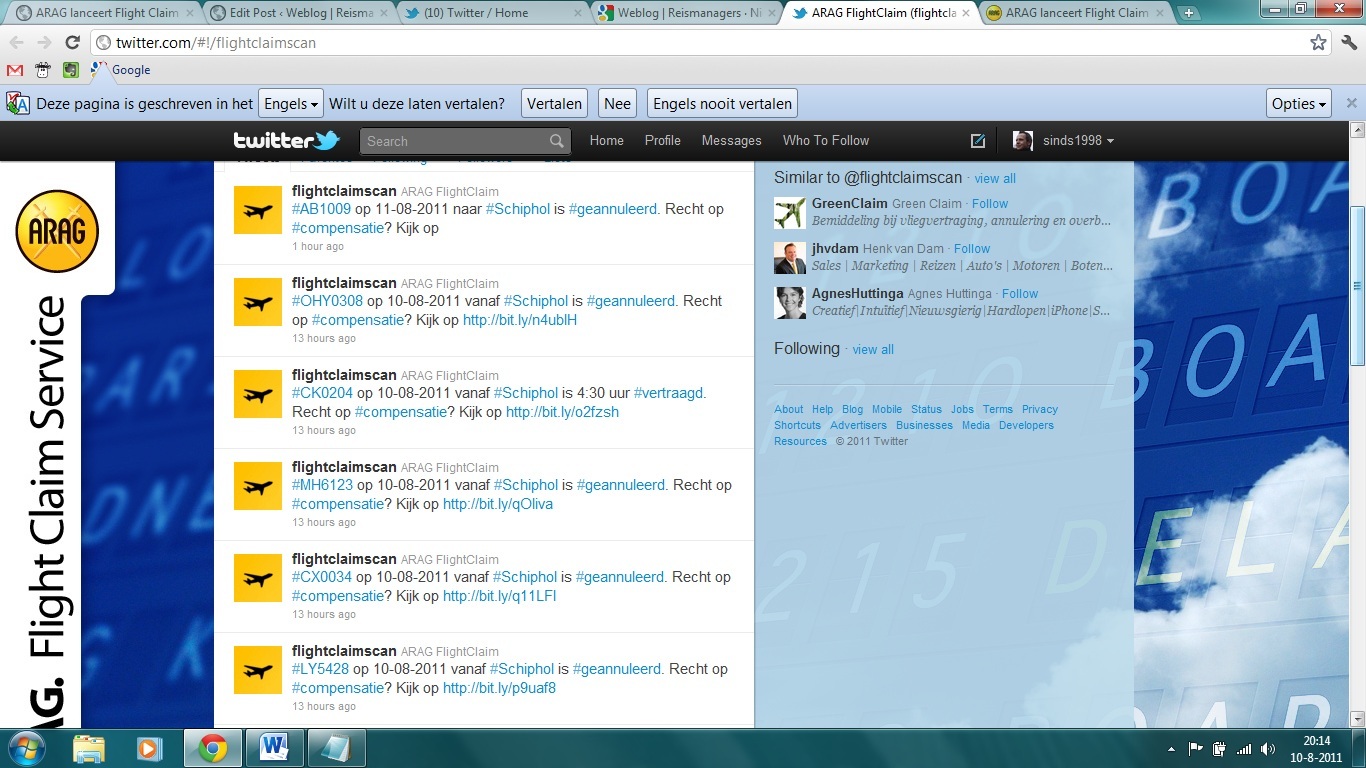Switch to (10) Twitter / Home tab

click(x=490, y=13)
